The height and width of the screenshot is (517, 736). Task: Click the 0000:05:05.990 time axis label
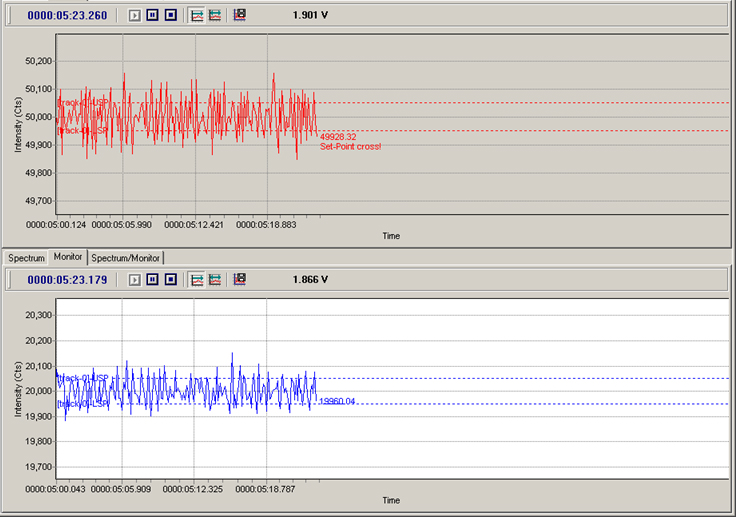click(122, 224)
